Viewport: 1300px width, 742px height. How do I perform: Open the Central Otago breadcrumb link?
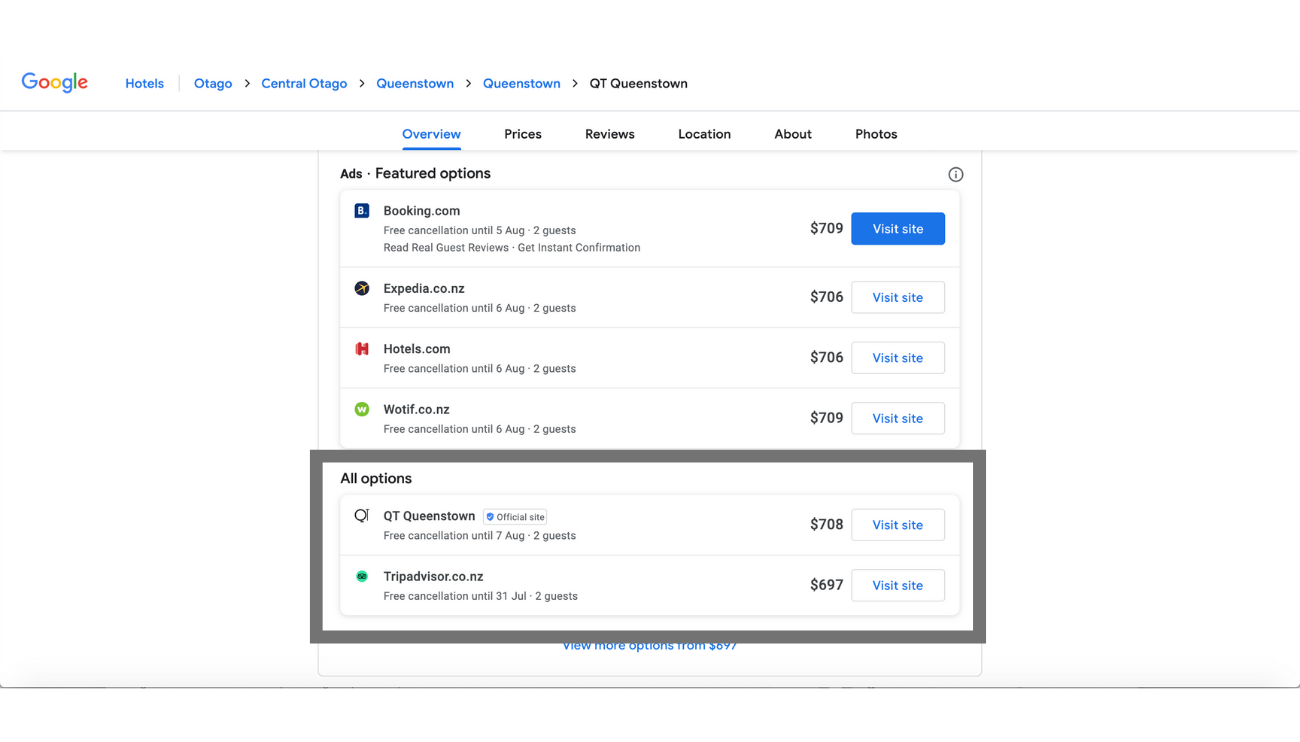(x=304, y=84)
